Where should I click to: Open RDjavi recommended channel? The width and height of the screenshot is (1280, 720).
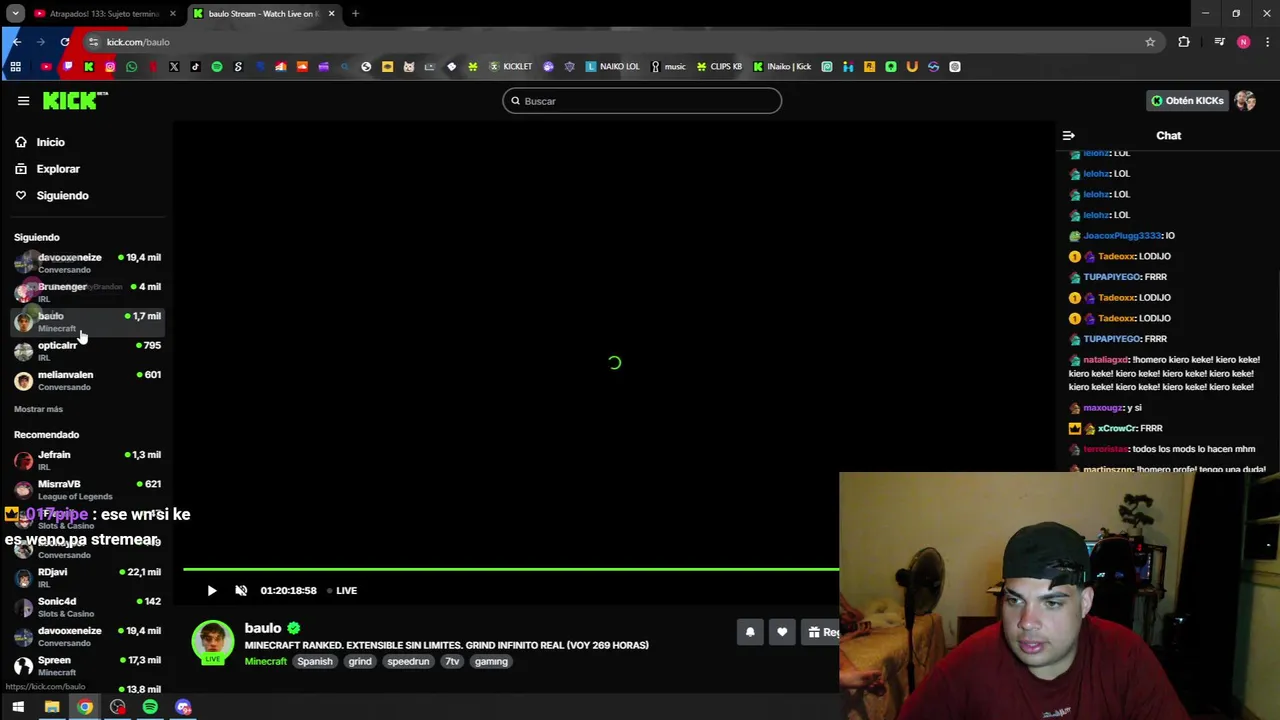[x=88, y=577]
